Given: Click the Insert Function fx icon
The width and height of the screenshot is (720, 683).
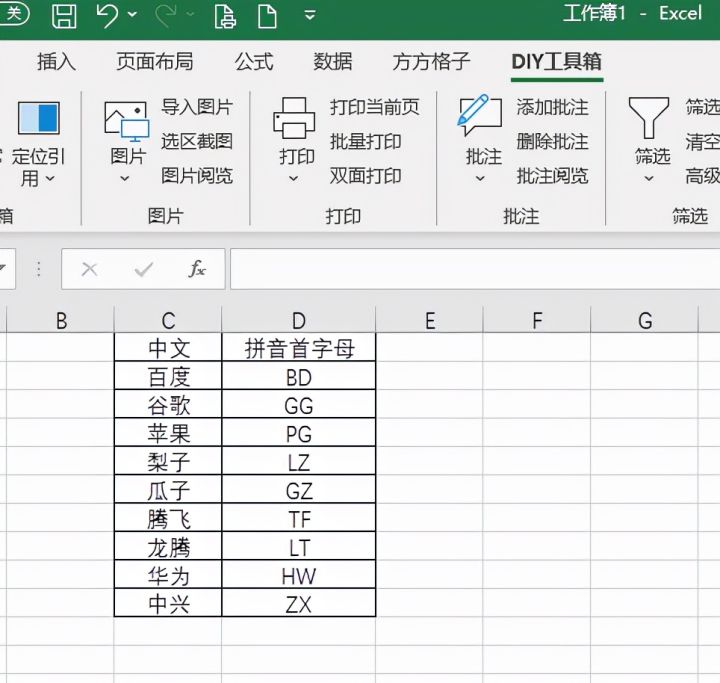Looking at the screenshot, I should tap(197, 269).
